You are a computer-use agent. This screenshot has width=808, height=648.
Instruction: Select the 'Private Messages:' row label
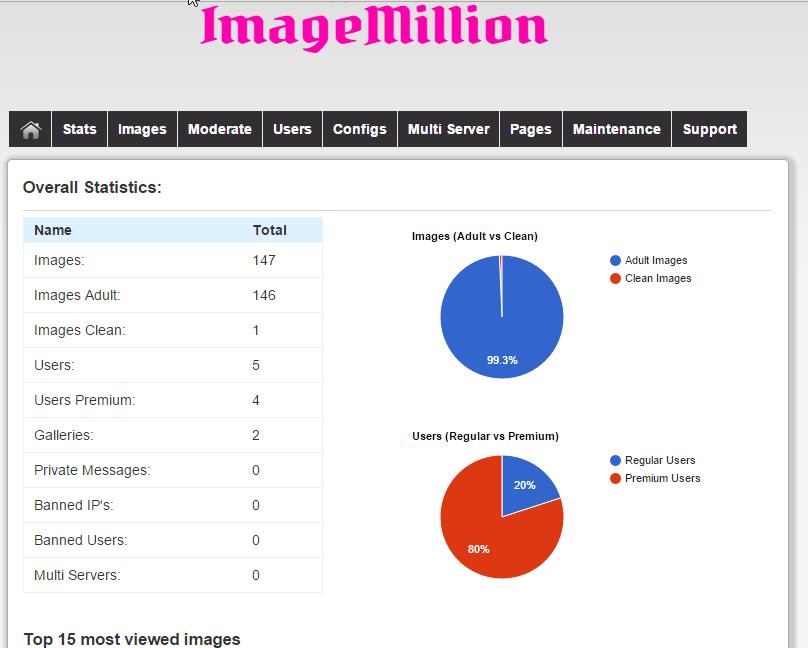(x=92, y=470)
